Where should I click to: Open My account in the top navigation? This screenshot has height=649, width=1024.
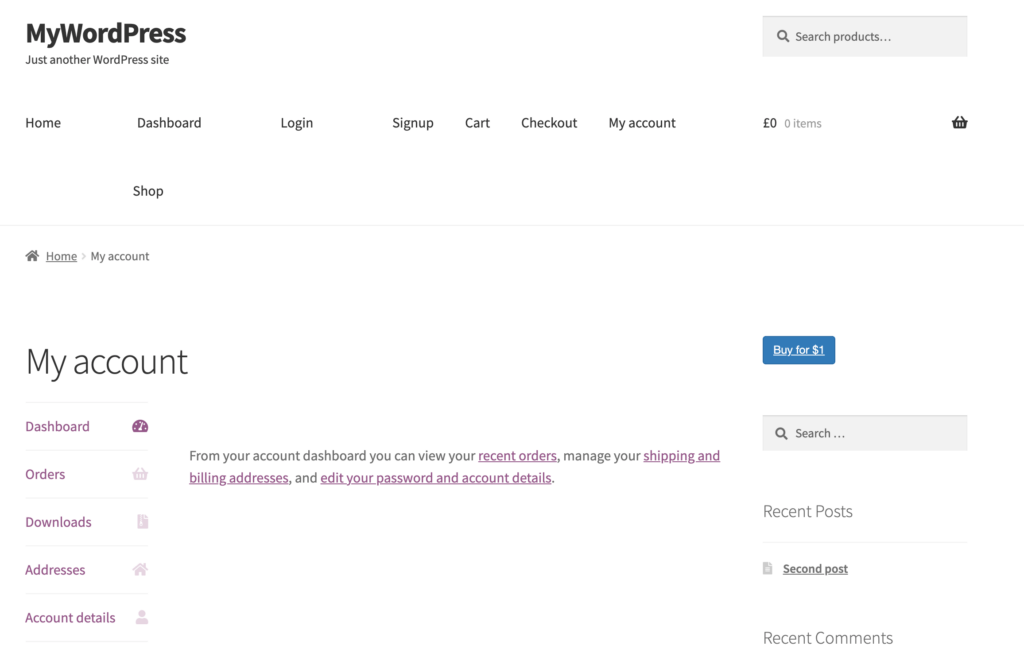pyautogui.click(x=642, y=123)
